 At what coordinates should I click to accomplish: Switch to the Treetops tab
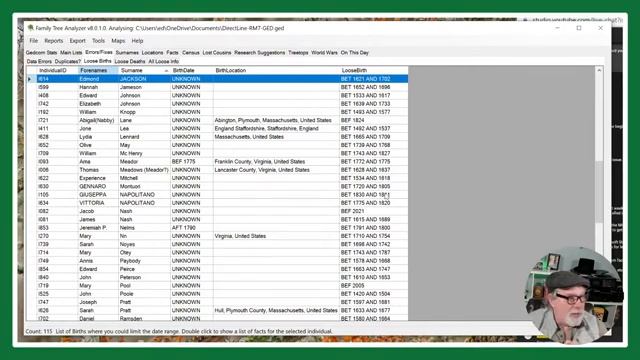(x=298, y=53)
